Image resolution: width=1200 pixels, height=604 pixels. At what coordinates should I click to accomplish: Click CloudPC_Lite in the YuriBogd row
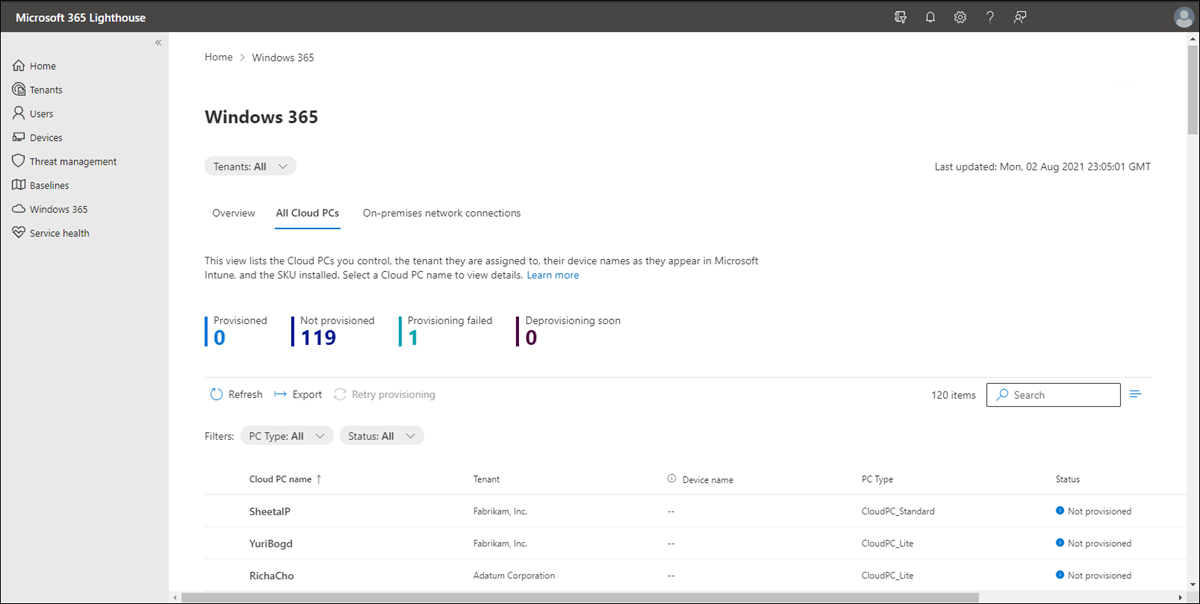pos(886,544)
